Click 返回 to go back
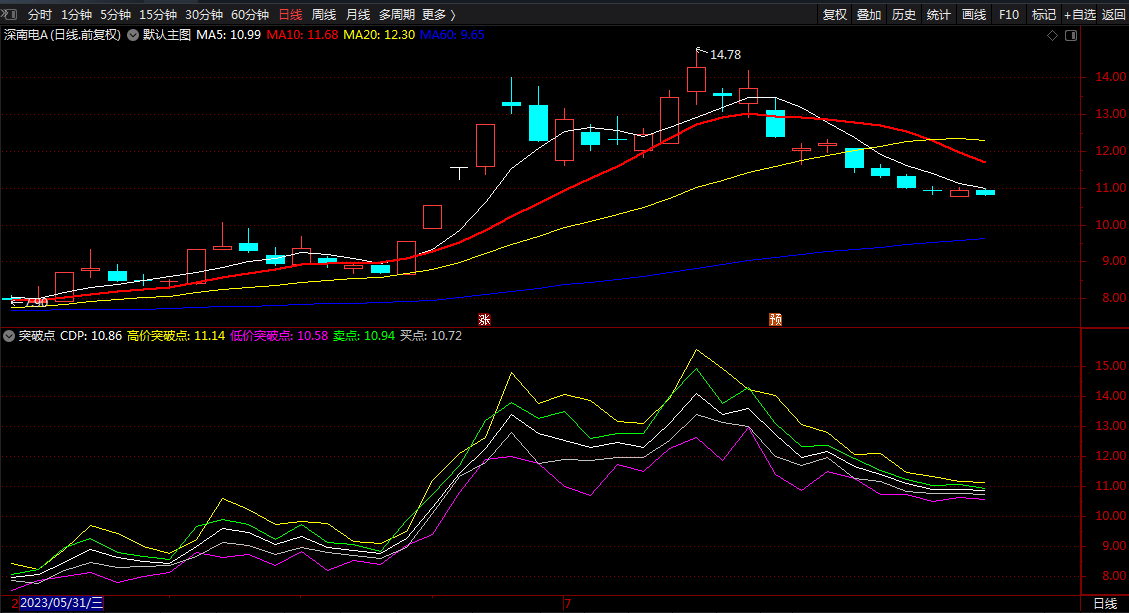This screenshot has height=613, width=1129. pos(1113,14)
